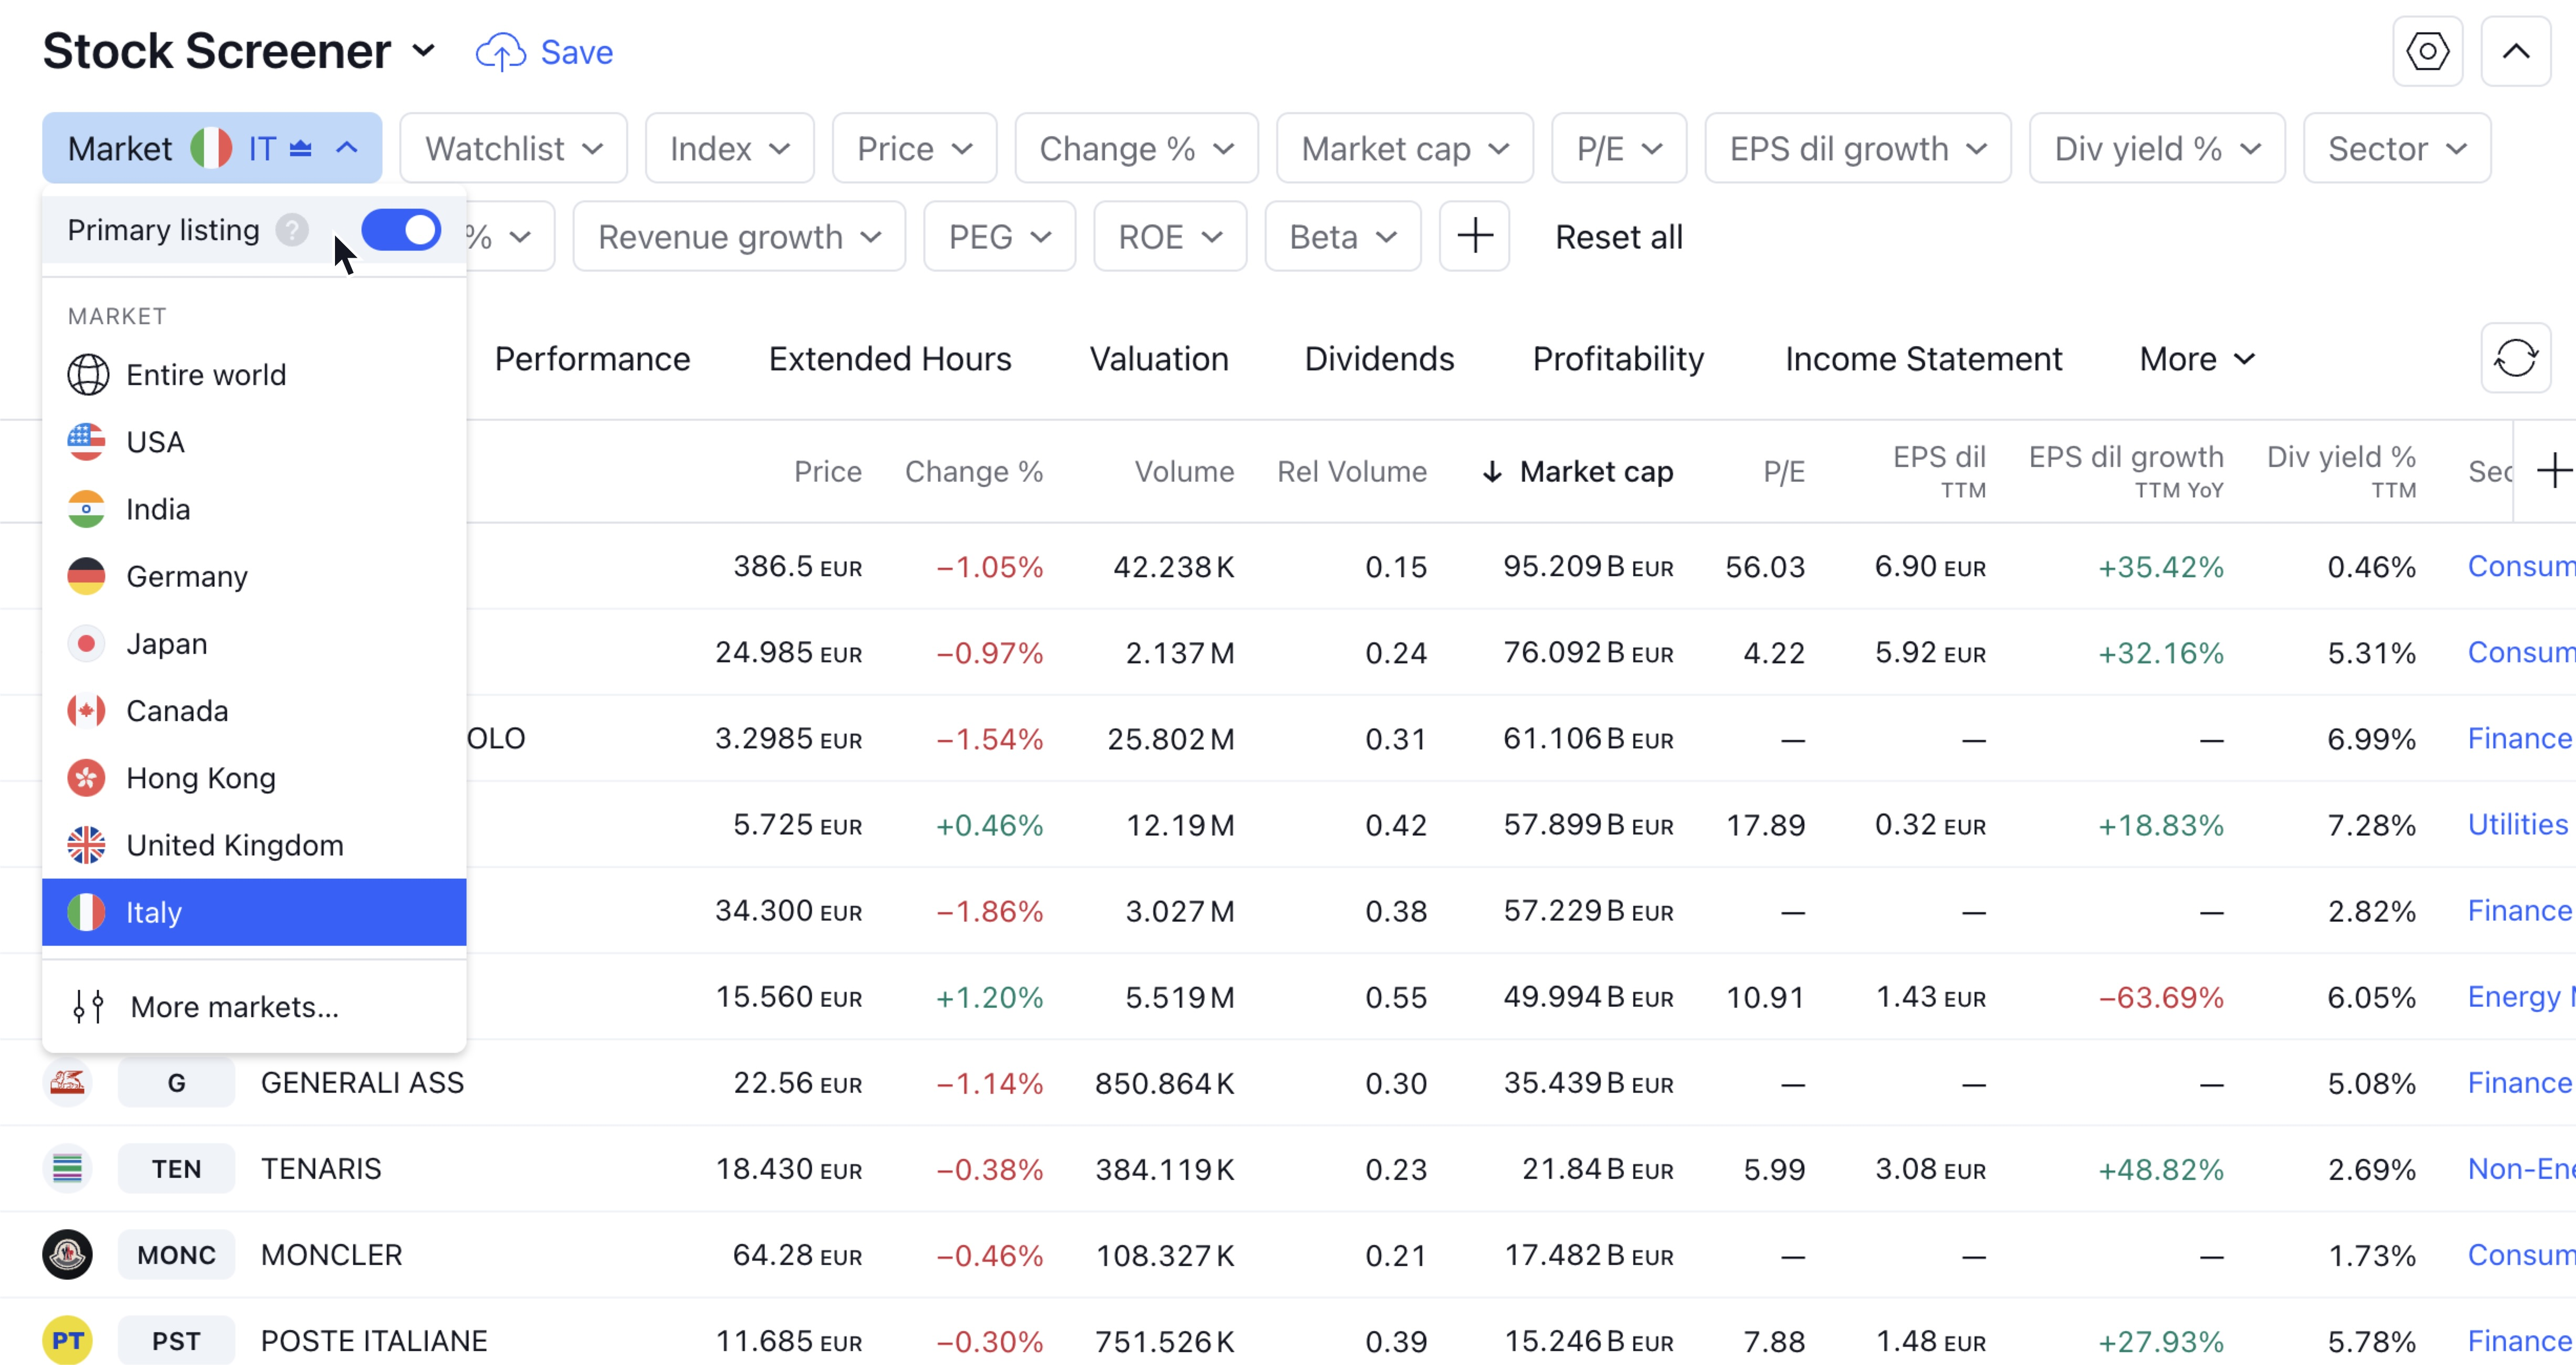Click the refresh data icon
Screen dimensions: 2576x1365
click(2515, 358)
